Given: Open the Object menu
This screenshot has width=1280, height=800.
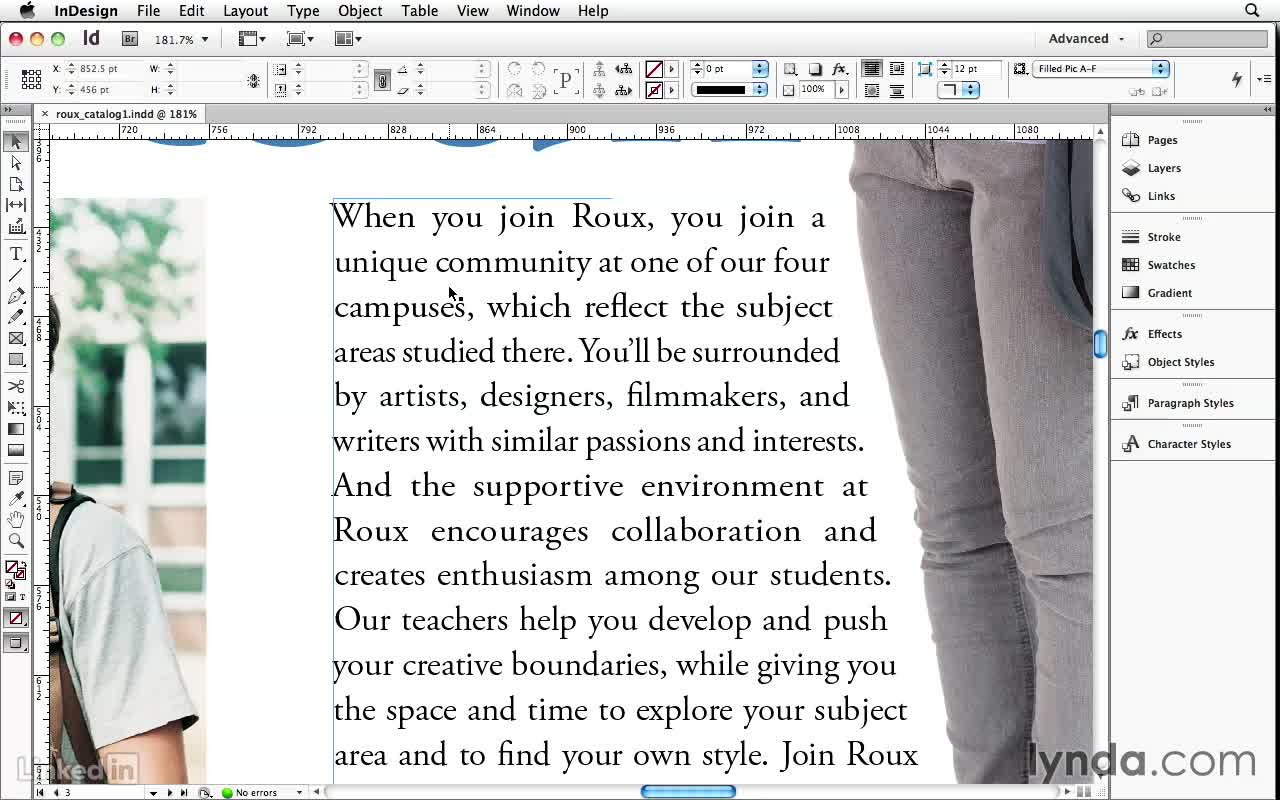Looking at the screenshot, I should click(x=360, y=11).
